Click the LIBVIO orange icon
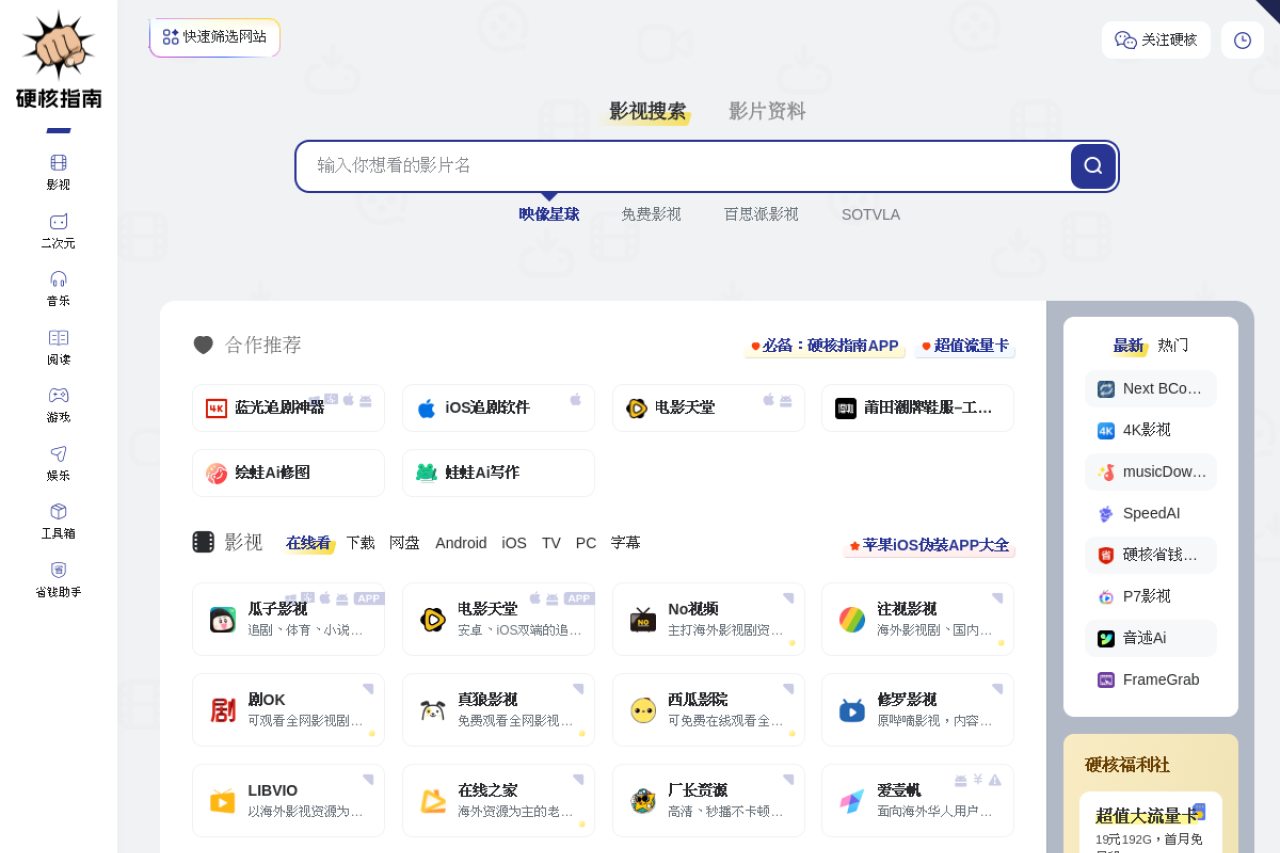 point(223,801)
